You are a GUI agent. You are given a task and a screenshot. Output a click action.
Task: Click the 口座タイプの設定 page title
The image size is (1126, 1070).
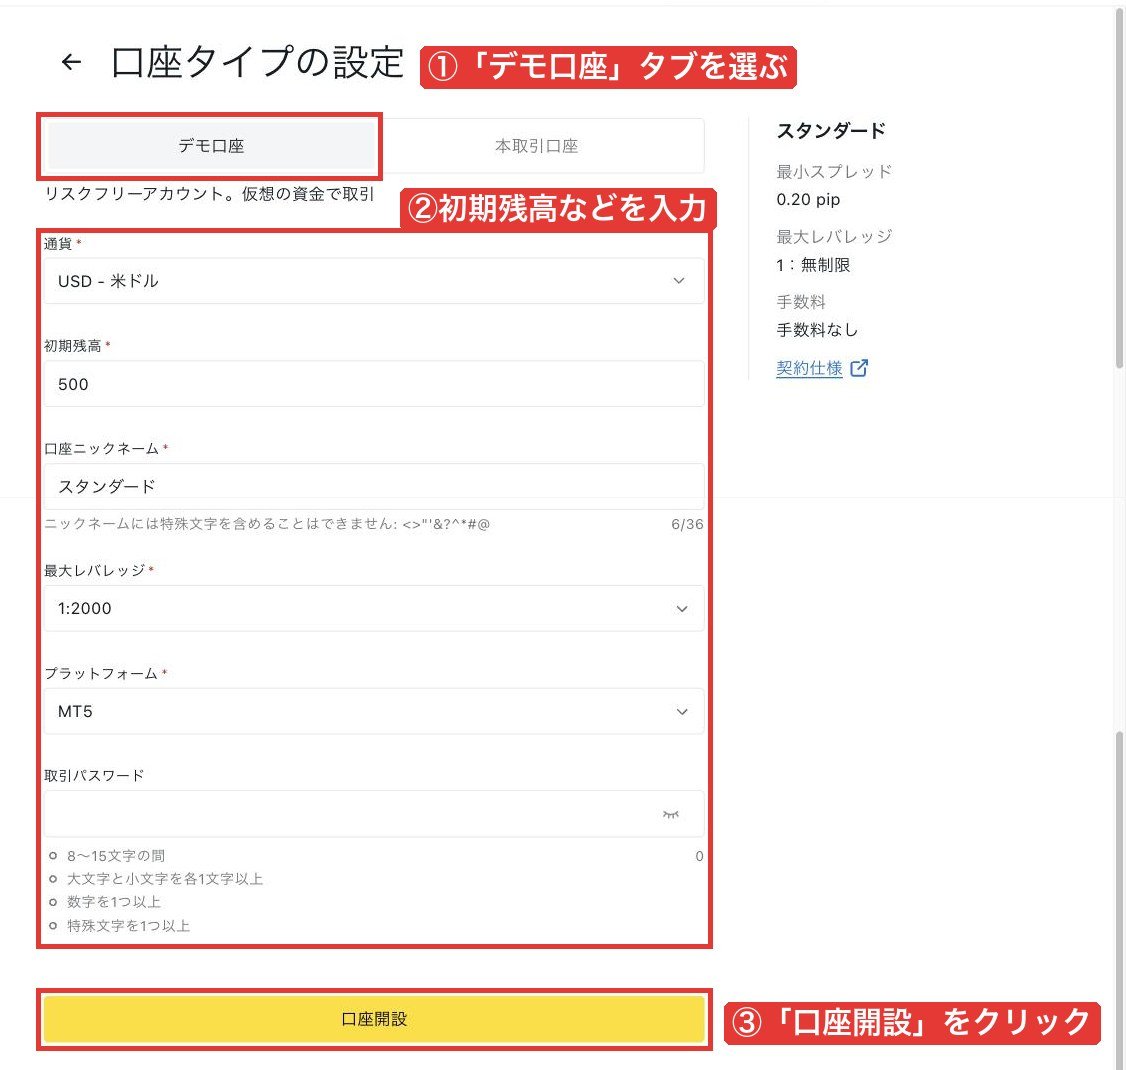coord(258,62)
